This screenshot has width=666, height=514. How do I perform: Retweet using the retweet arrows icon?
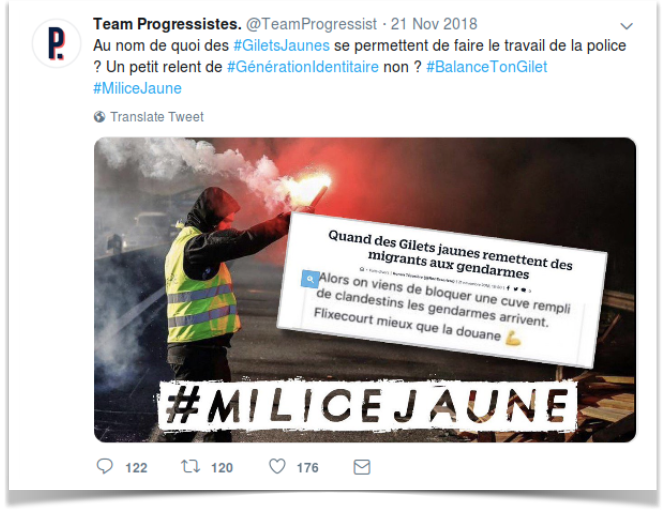pos(190,466)
